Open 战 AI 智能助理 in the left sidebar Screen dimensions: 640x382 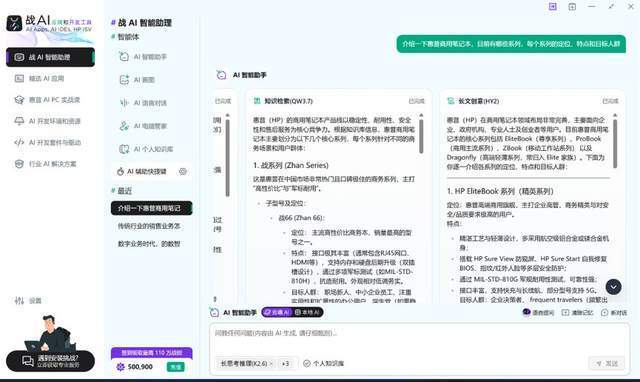point(50,57)
